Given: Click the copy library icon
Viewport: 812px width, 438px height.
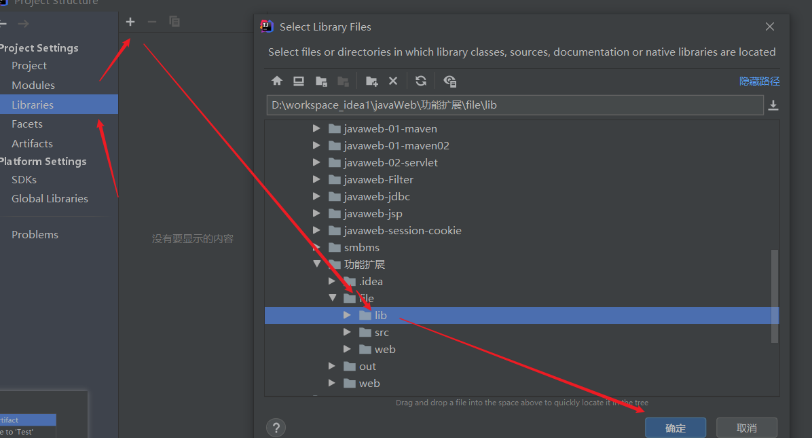Looking at the screenshot, I should [175, 22].
